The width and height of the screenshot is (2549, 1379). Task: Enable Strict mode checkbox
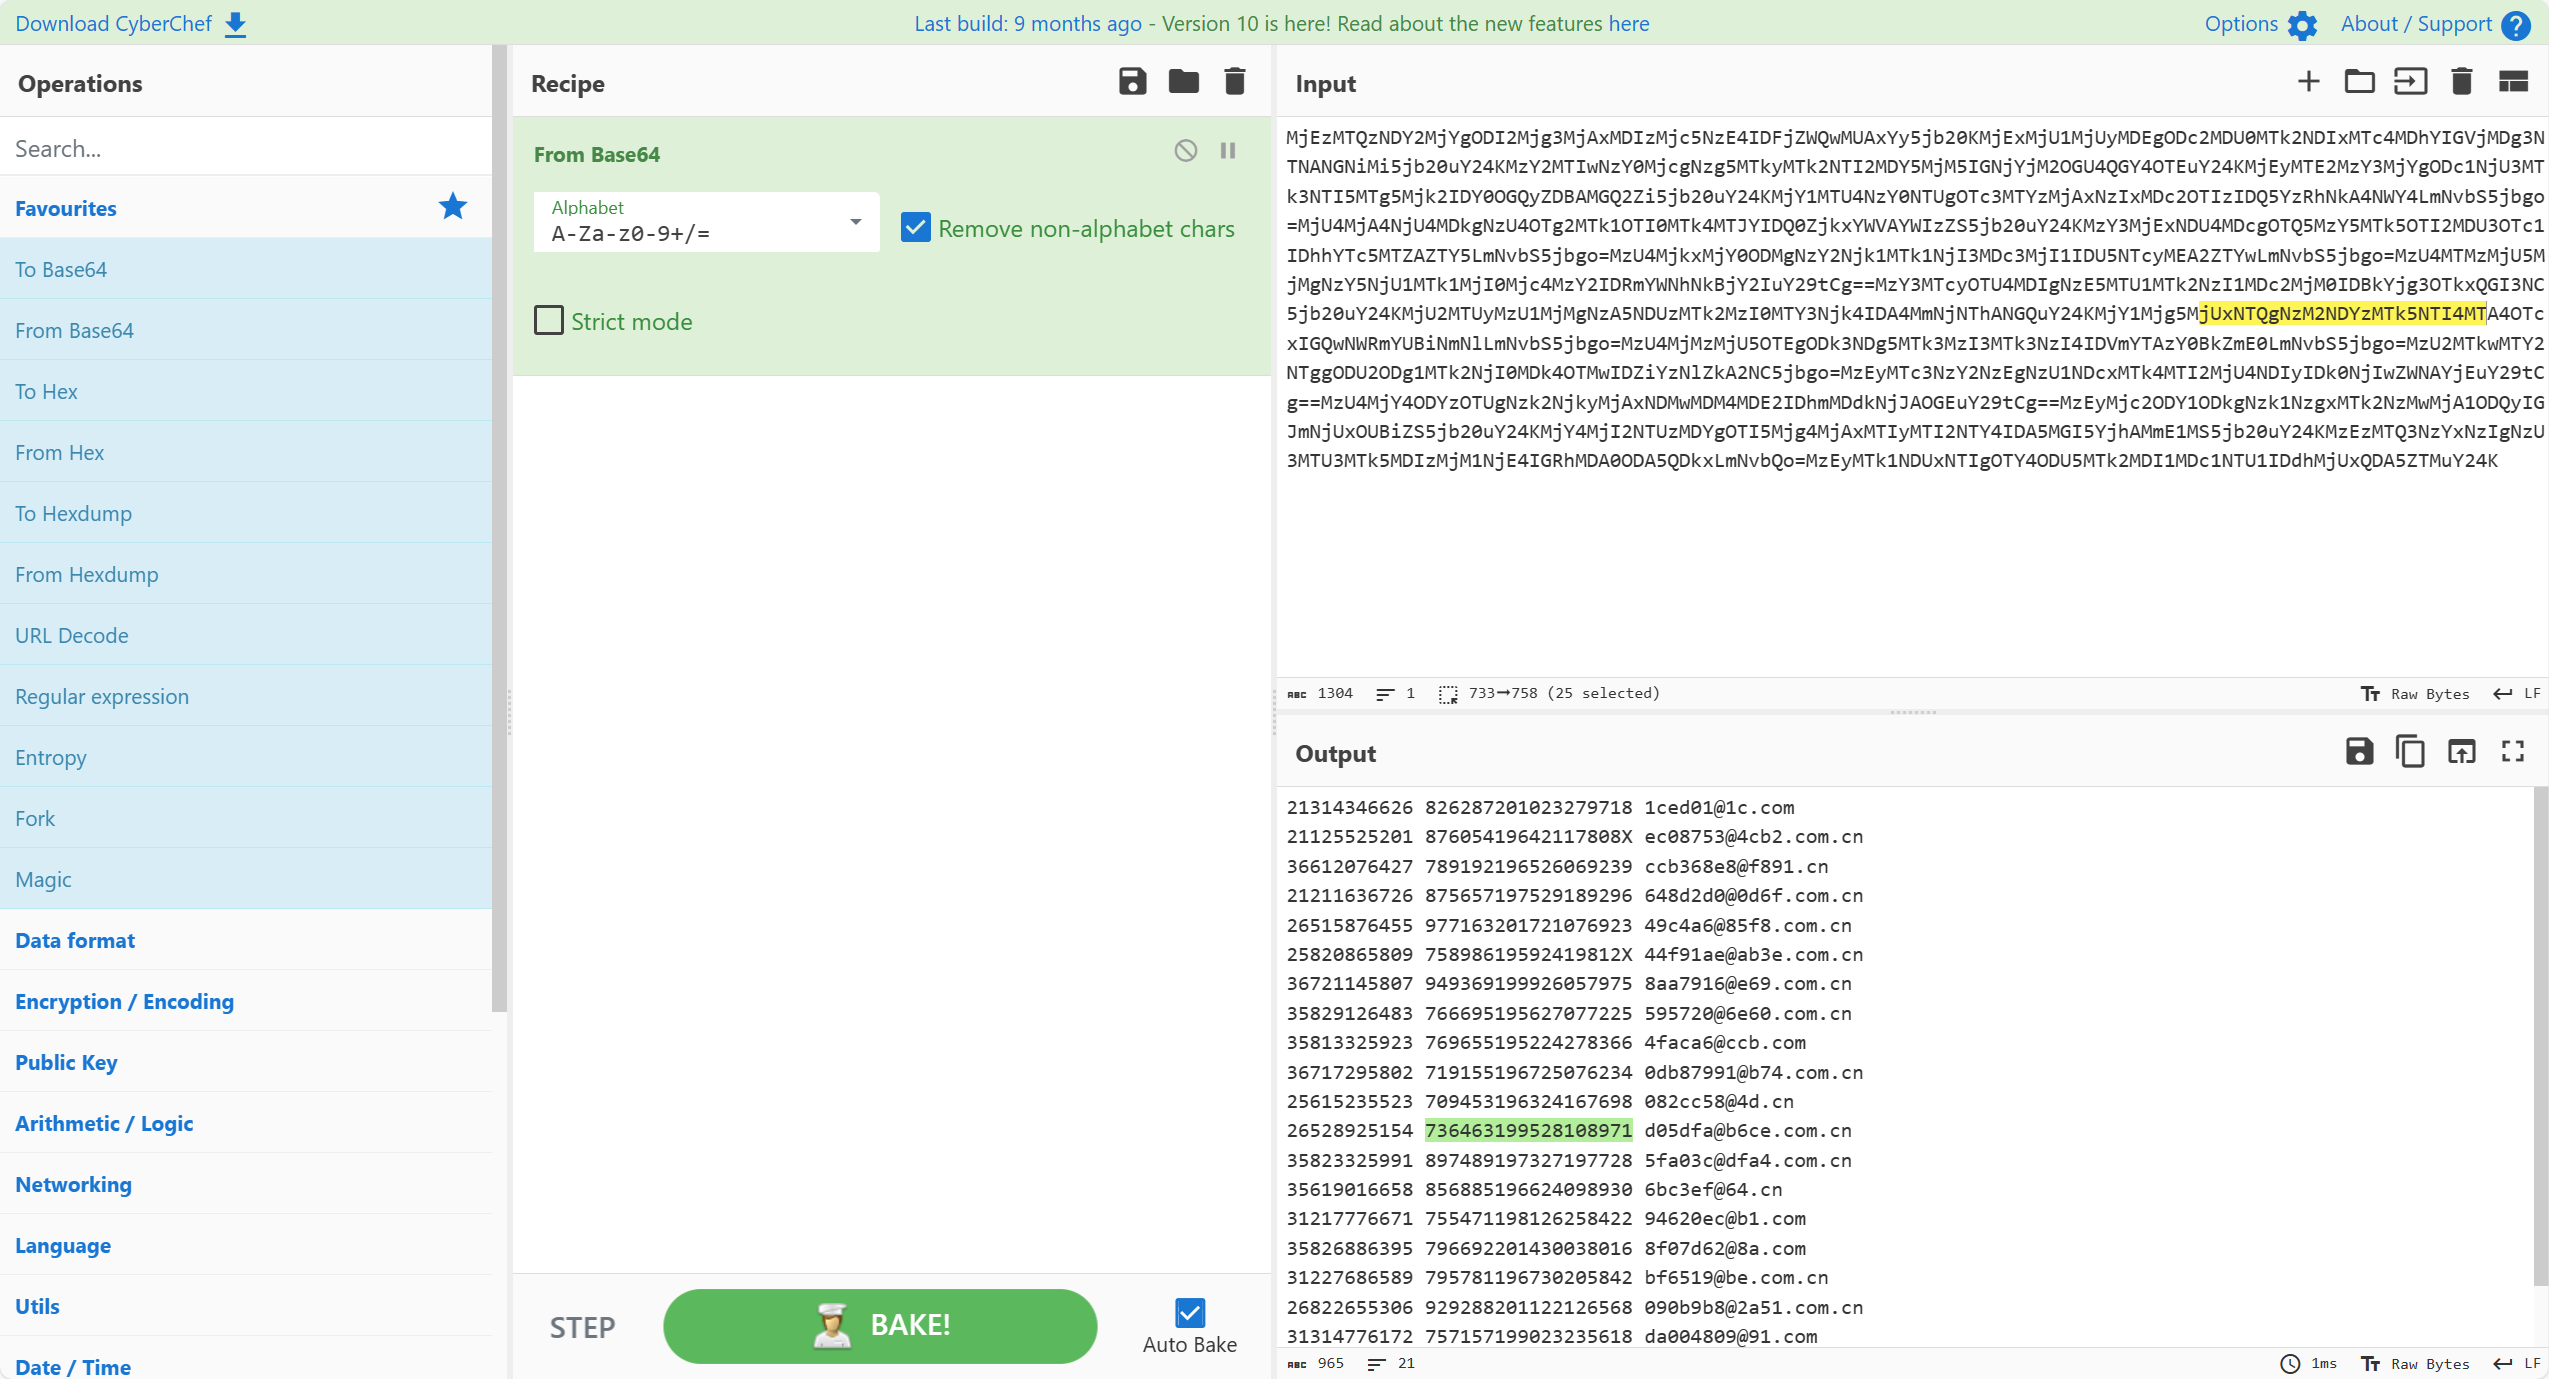[x=549, y=321]
